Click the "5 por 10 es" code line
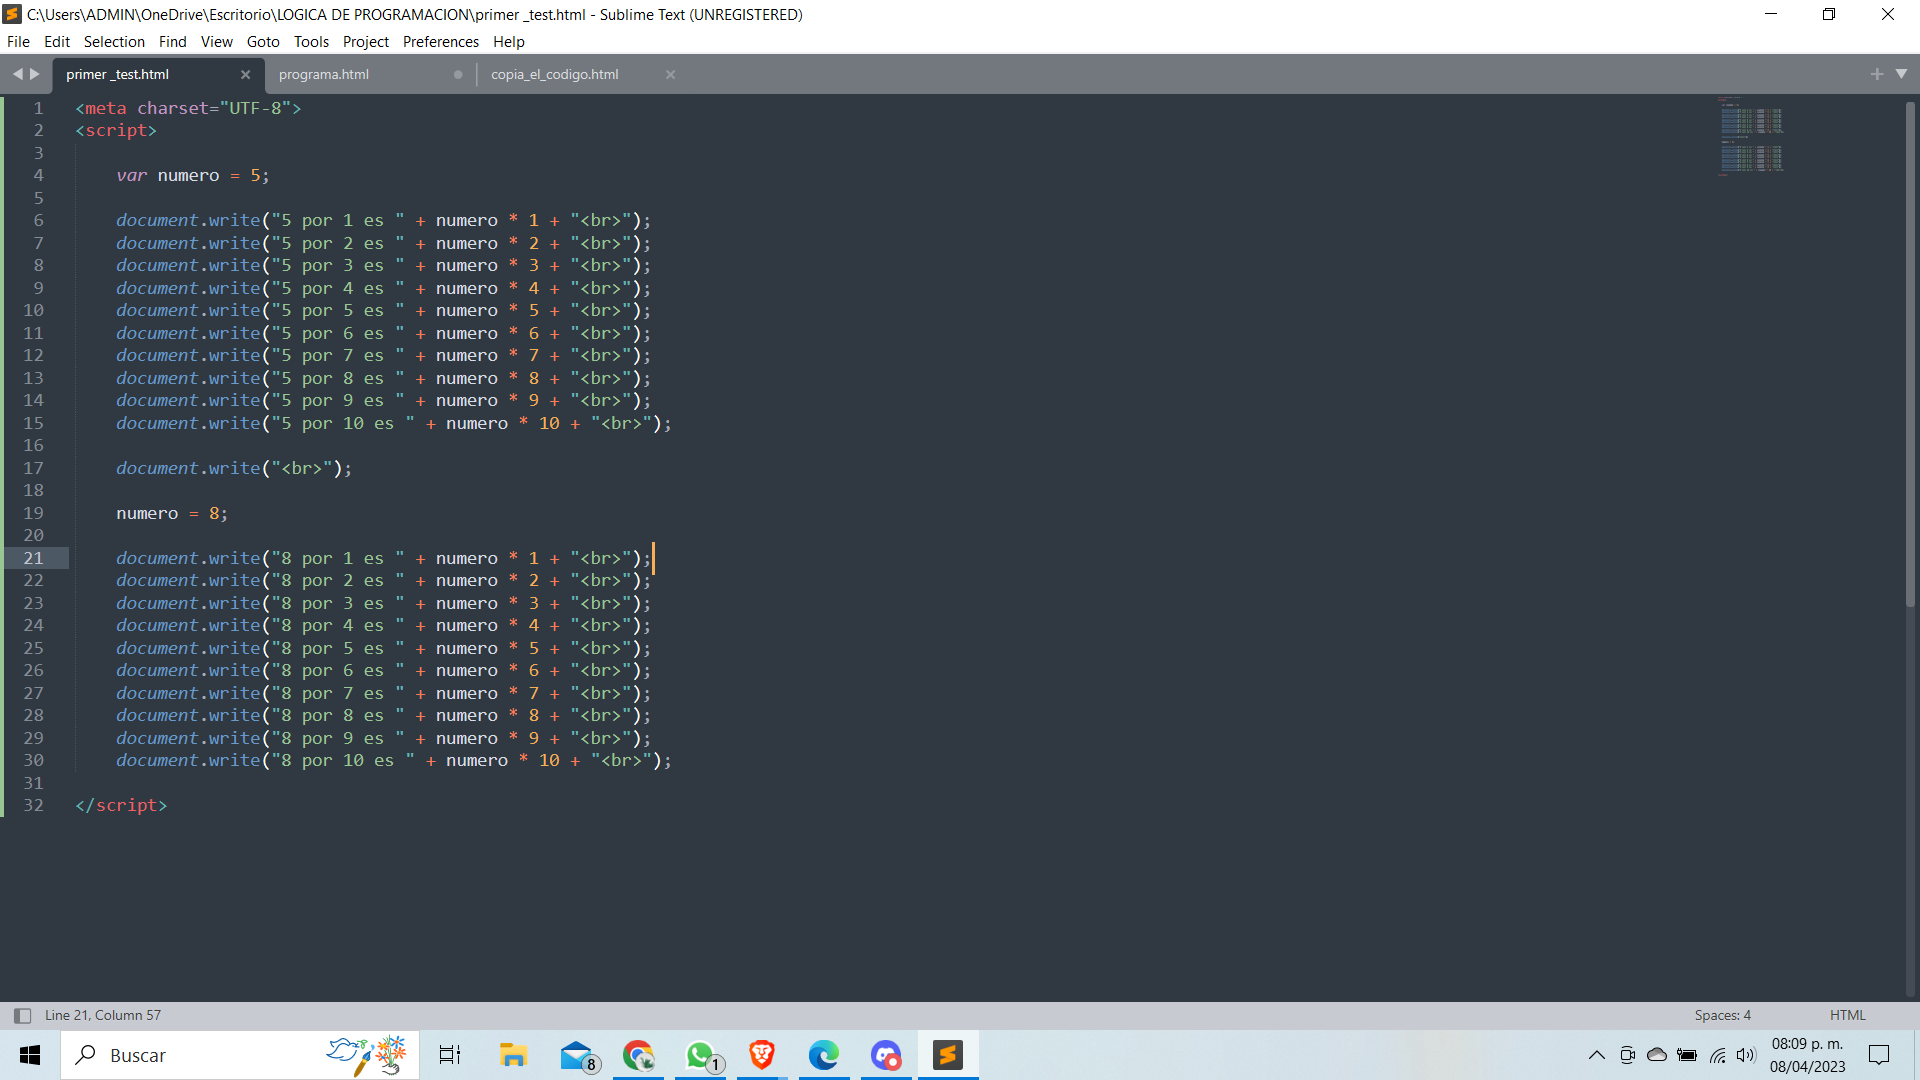Viewport: 1920px width, 1080px height. 394,424
